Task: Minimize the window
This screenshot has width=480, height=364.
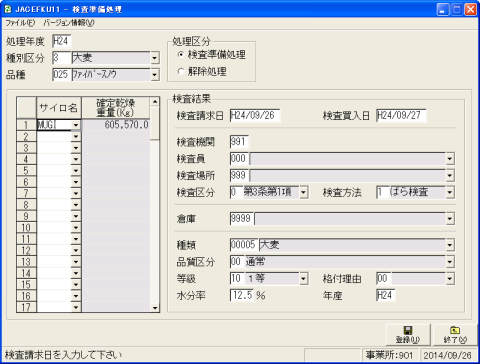Action: click(442, 9)
